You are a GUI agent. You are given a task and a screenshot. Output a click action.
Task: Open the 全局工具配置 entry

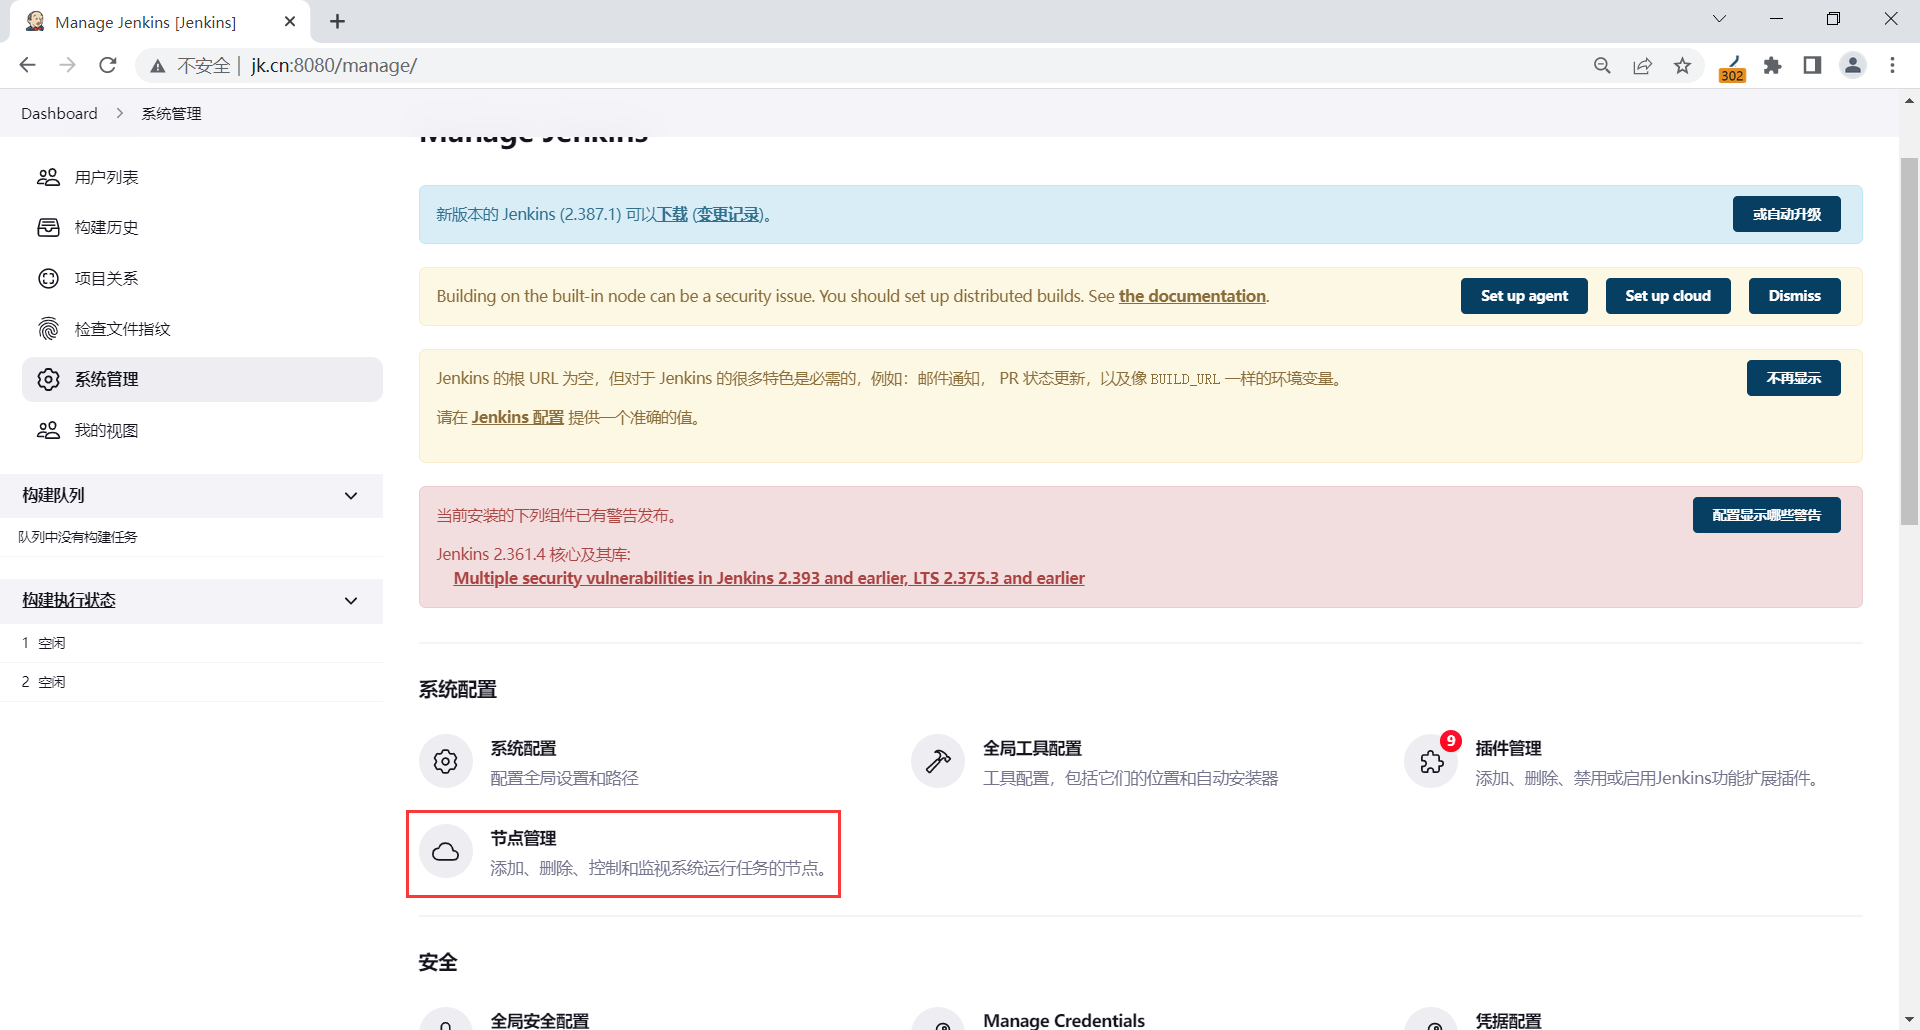click(1096, 762)
